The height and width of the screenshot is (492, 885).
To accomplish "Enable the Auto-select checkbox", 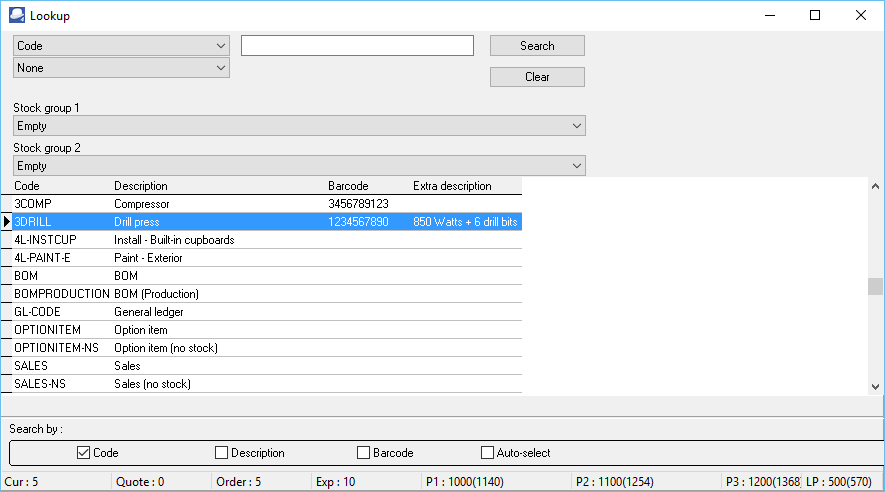I will [x=488, y=453].
